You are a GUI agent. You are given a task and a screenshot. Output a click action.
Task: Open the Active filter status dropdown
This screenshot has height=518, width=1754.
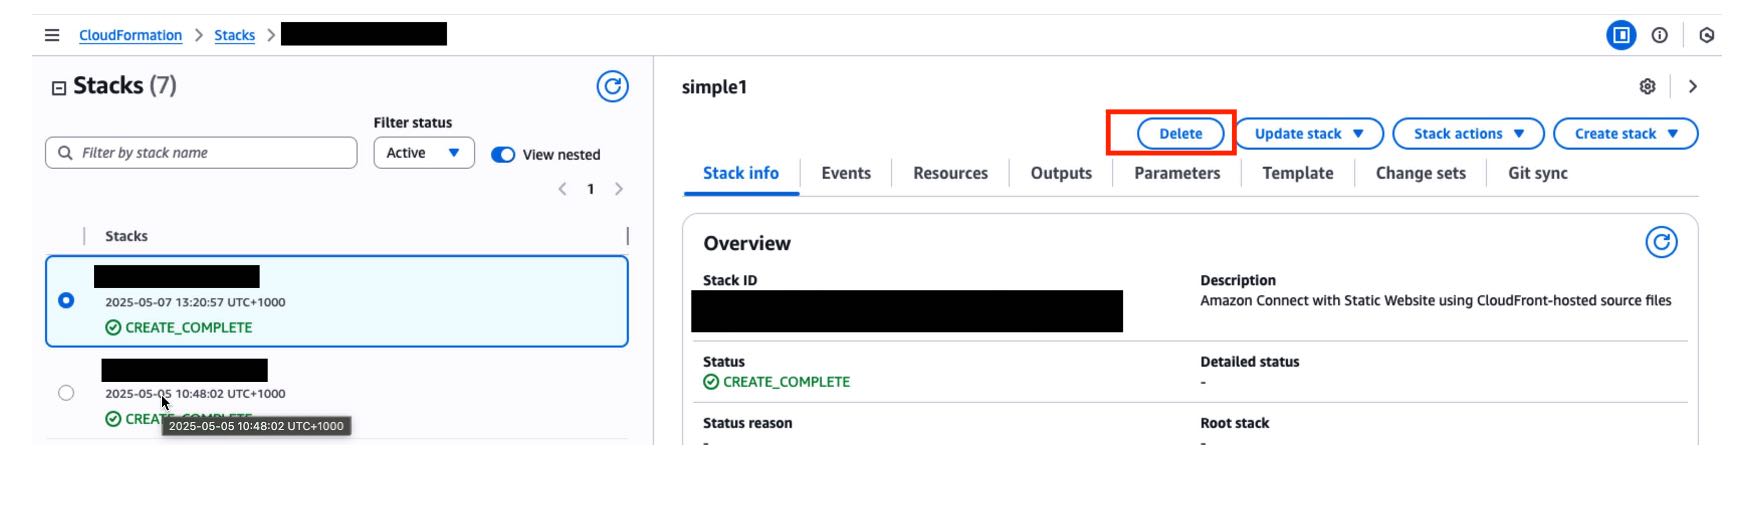[x=423, y=153]
